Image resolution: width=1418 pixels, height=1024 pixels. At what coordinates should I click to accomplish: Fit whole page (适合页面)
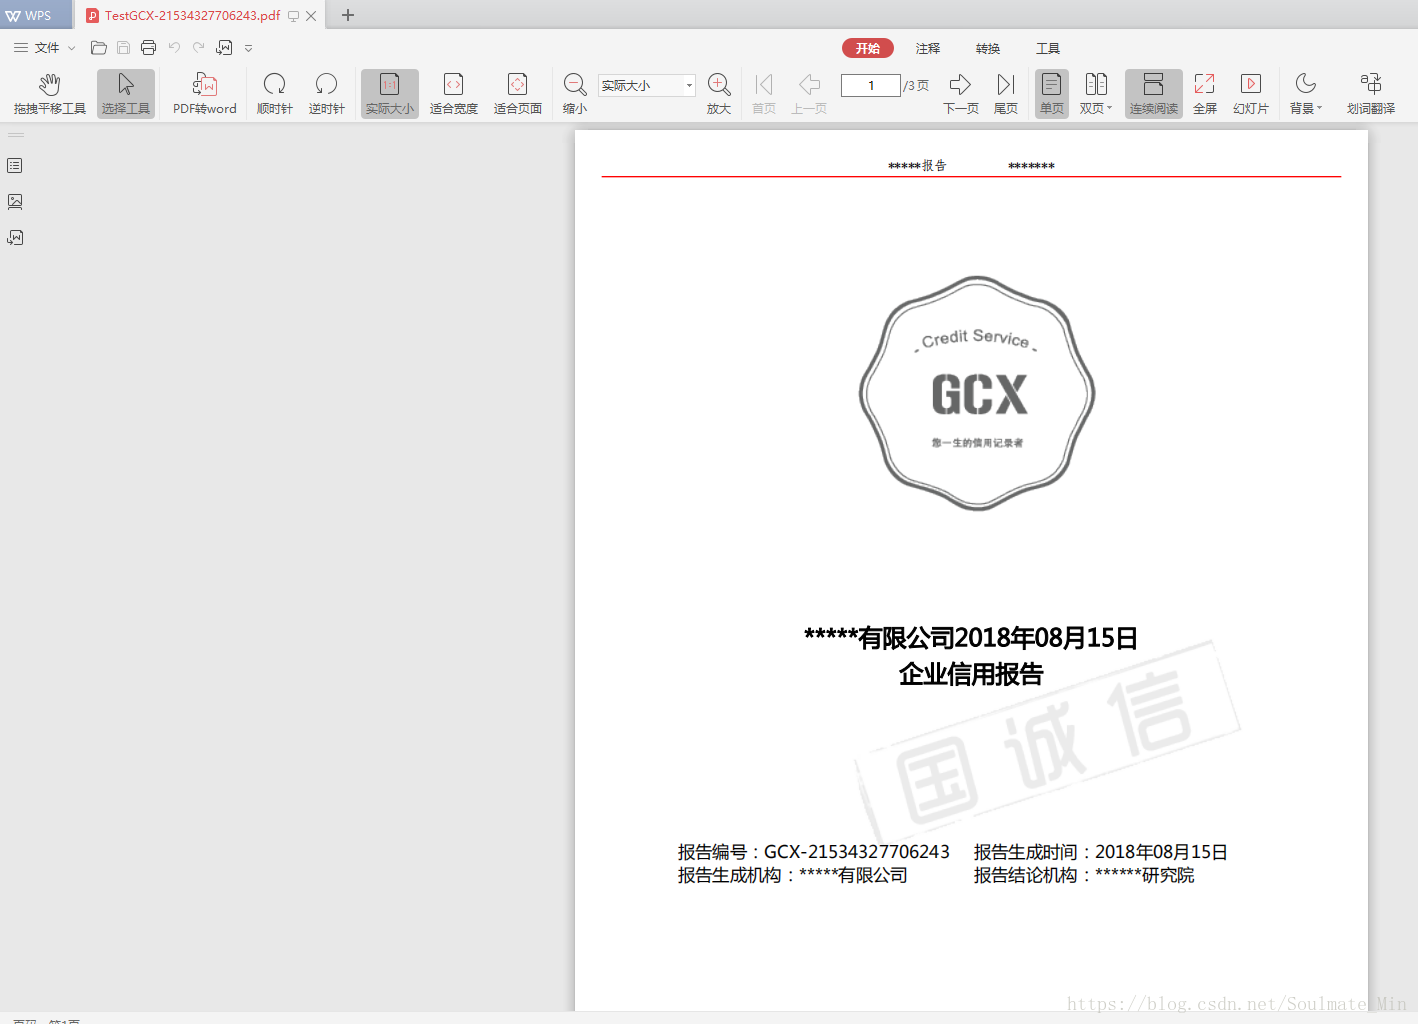[517, 94]
